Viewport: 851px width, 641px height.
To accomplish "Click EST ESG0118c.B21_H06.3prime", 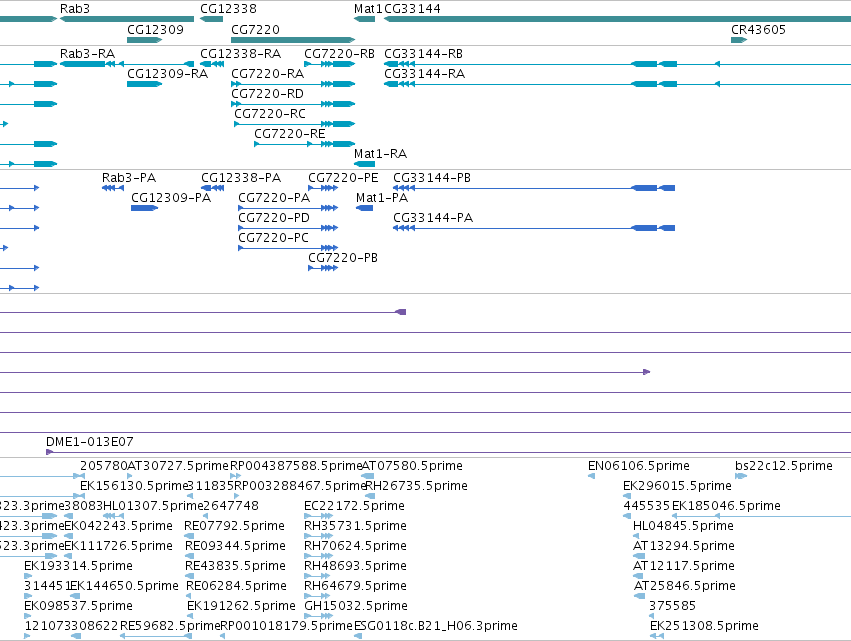I will point(436,625).
